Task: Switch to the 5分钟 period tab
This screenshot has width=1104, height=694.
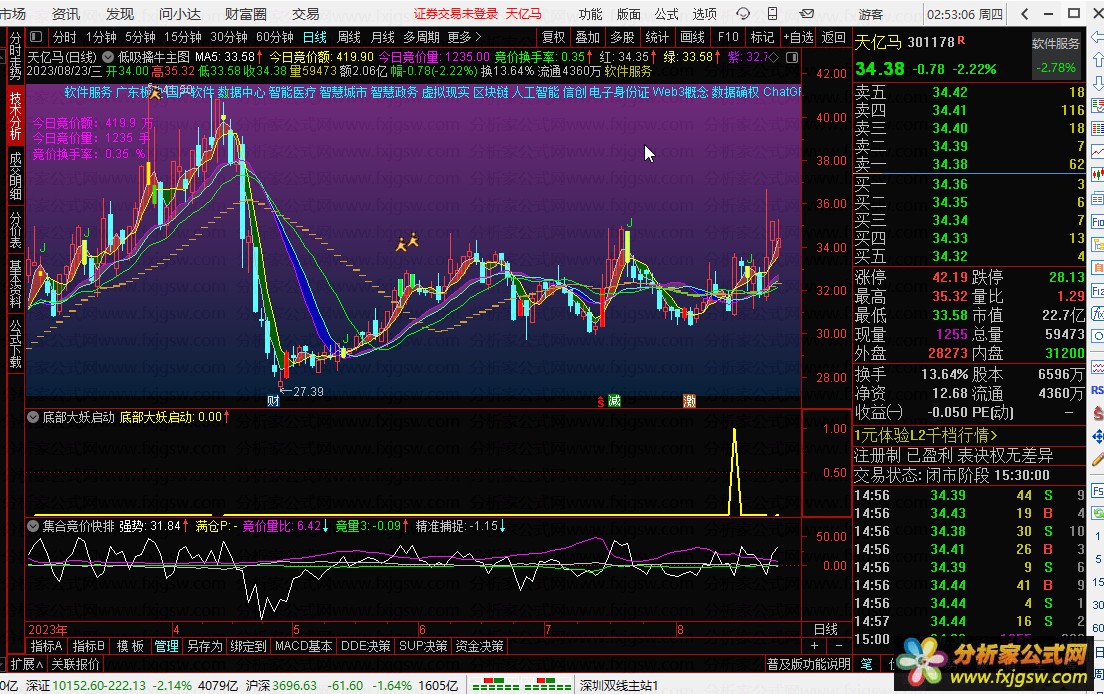Action: (x=140, y=37)
